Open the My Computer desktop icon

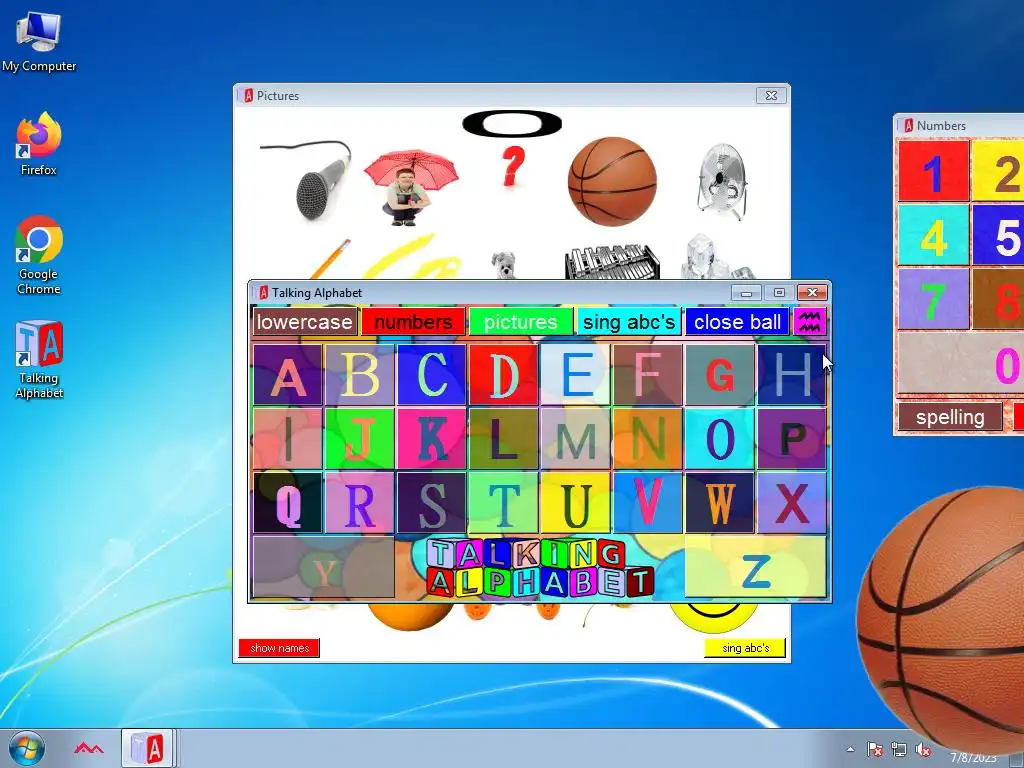click(39, 40)
